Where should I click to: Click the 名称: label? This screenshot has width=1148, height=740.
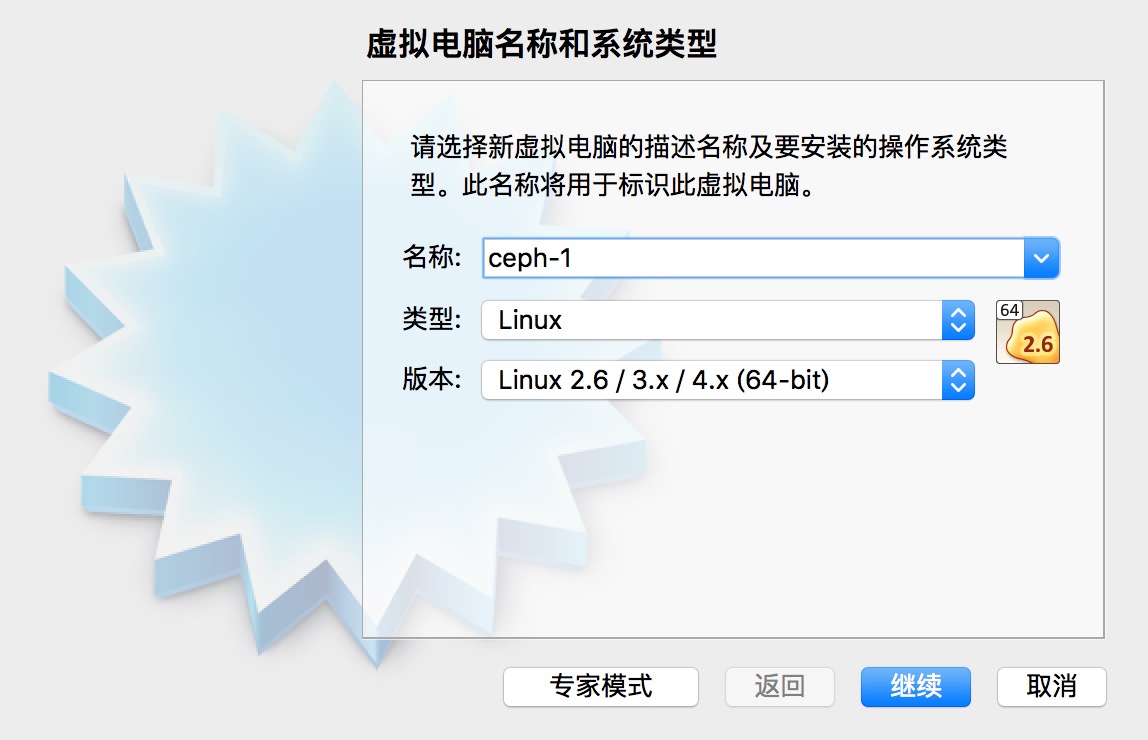point(432,258)
